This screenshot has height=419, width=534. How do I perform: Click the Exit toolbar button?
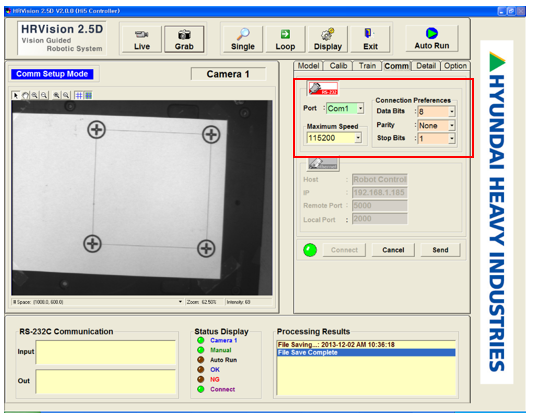(370, 39)
